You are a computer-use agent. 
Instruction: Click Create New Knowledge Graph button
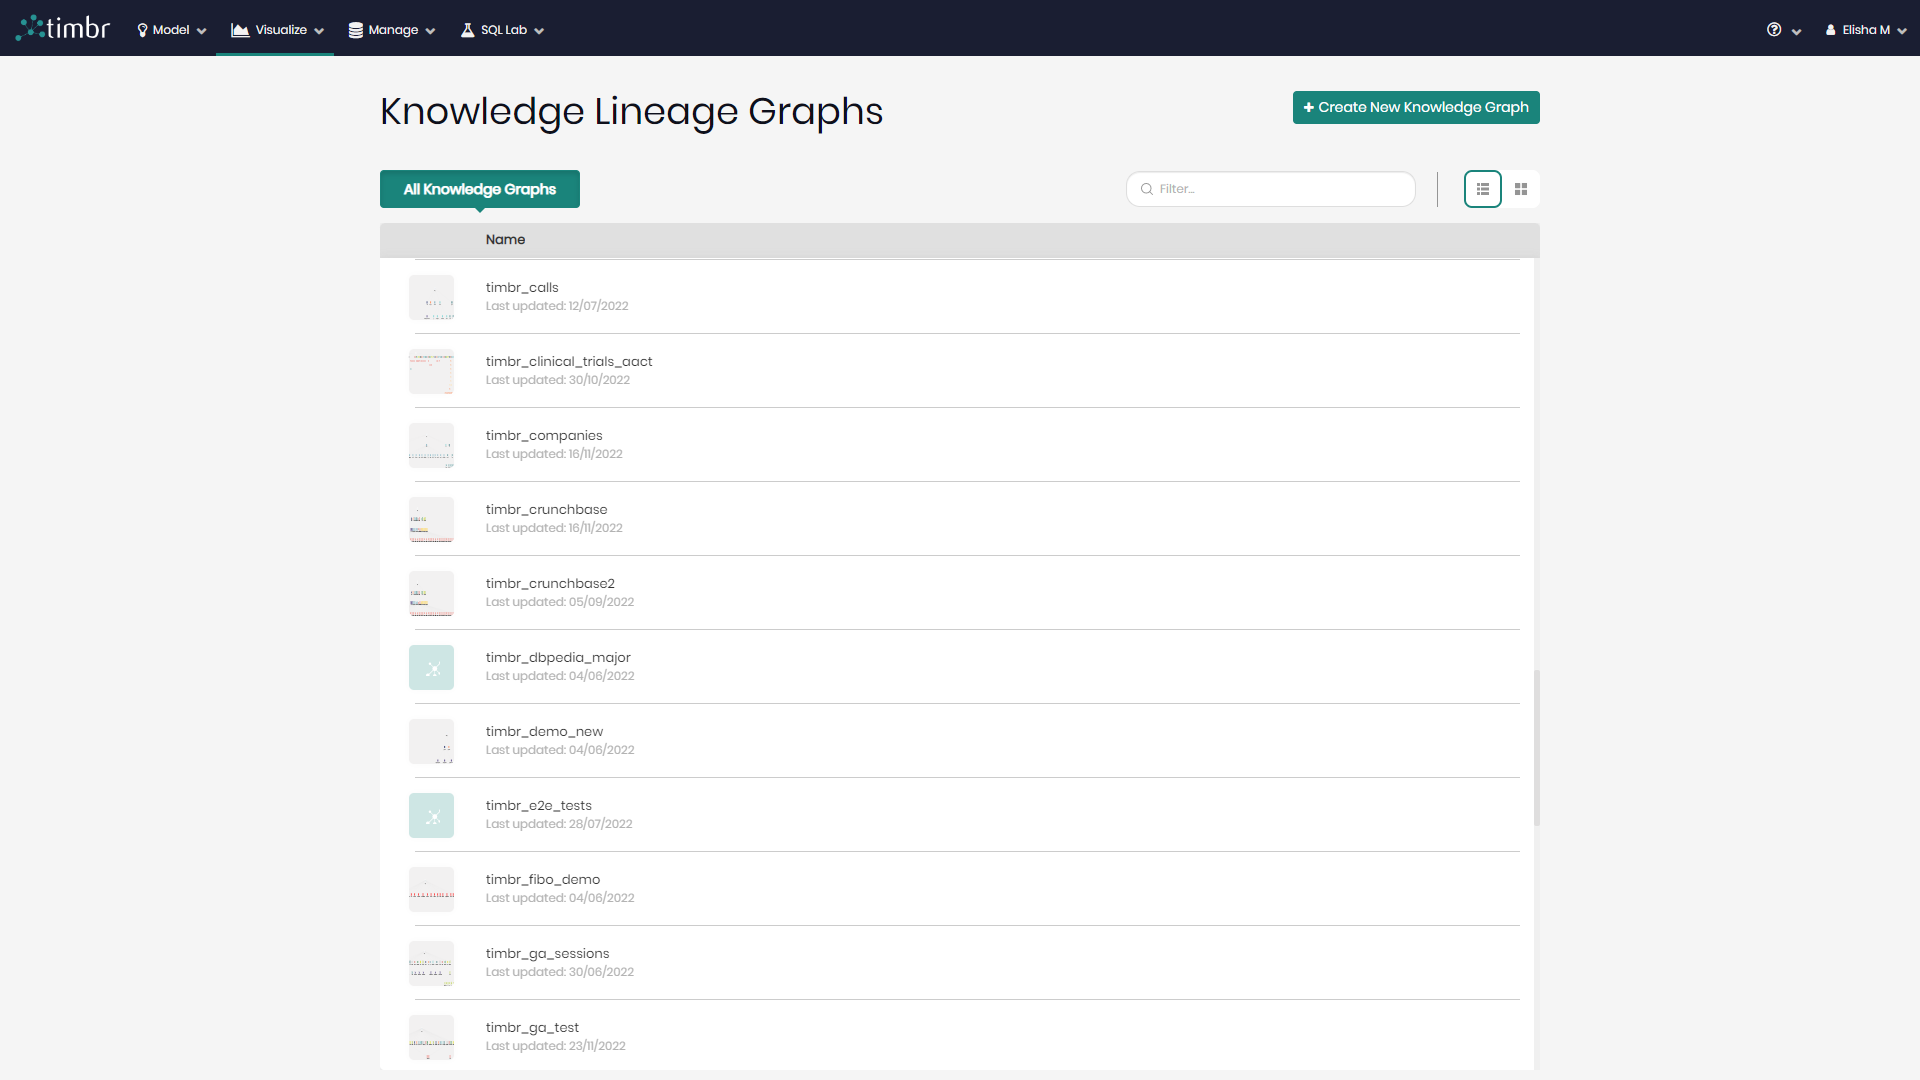point(1416,107)
